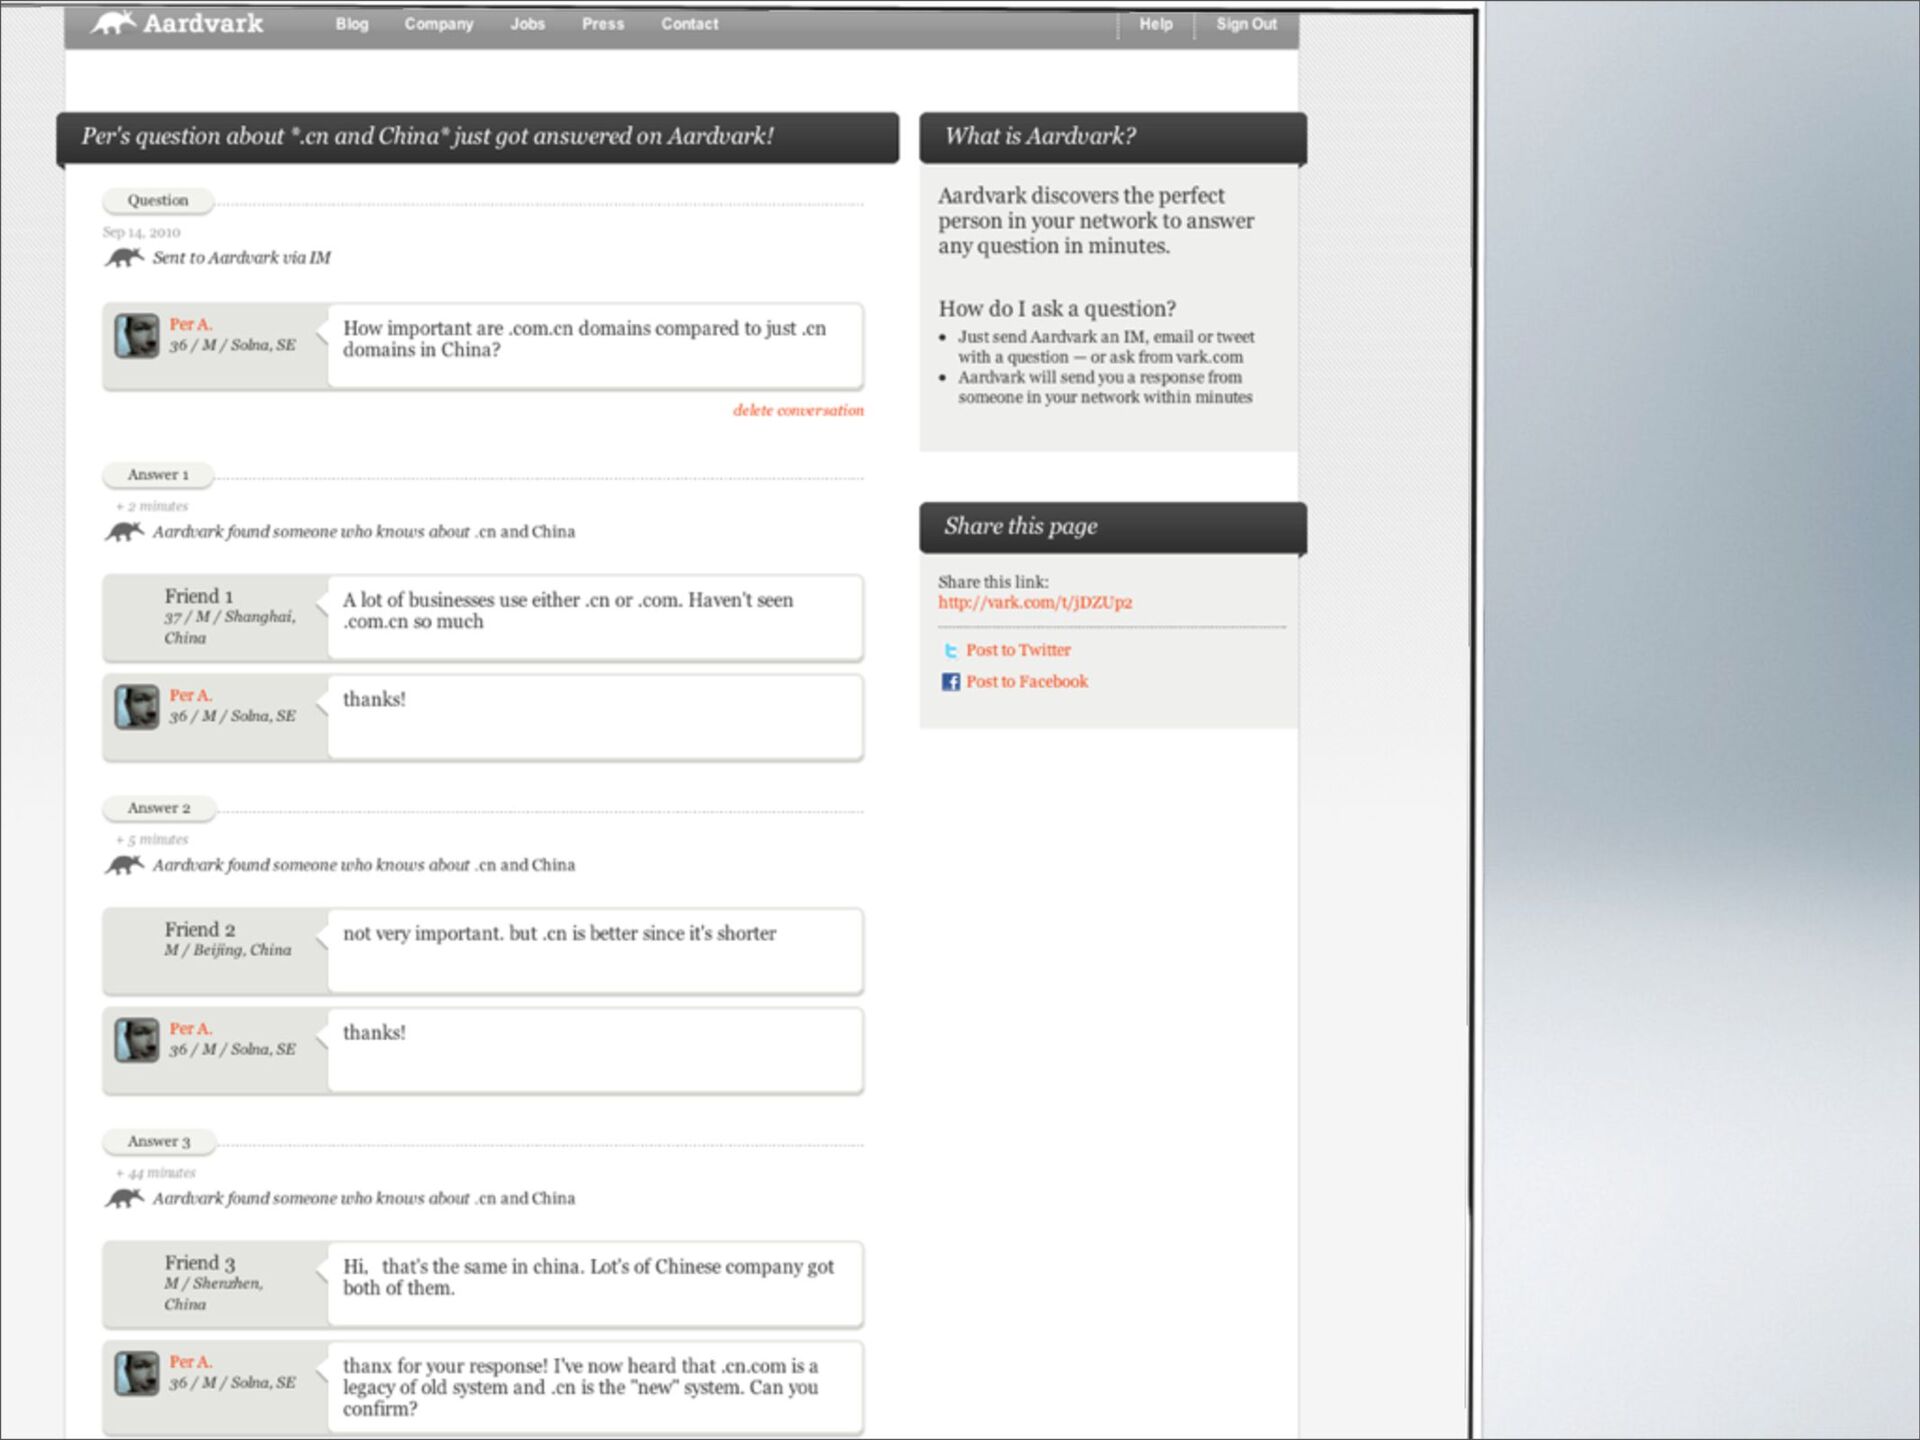Click Per A.'s avatar in the Question box
The height and width of the screenshot is (1440, 1920).
137,336
